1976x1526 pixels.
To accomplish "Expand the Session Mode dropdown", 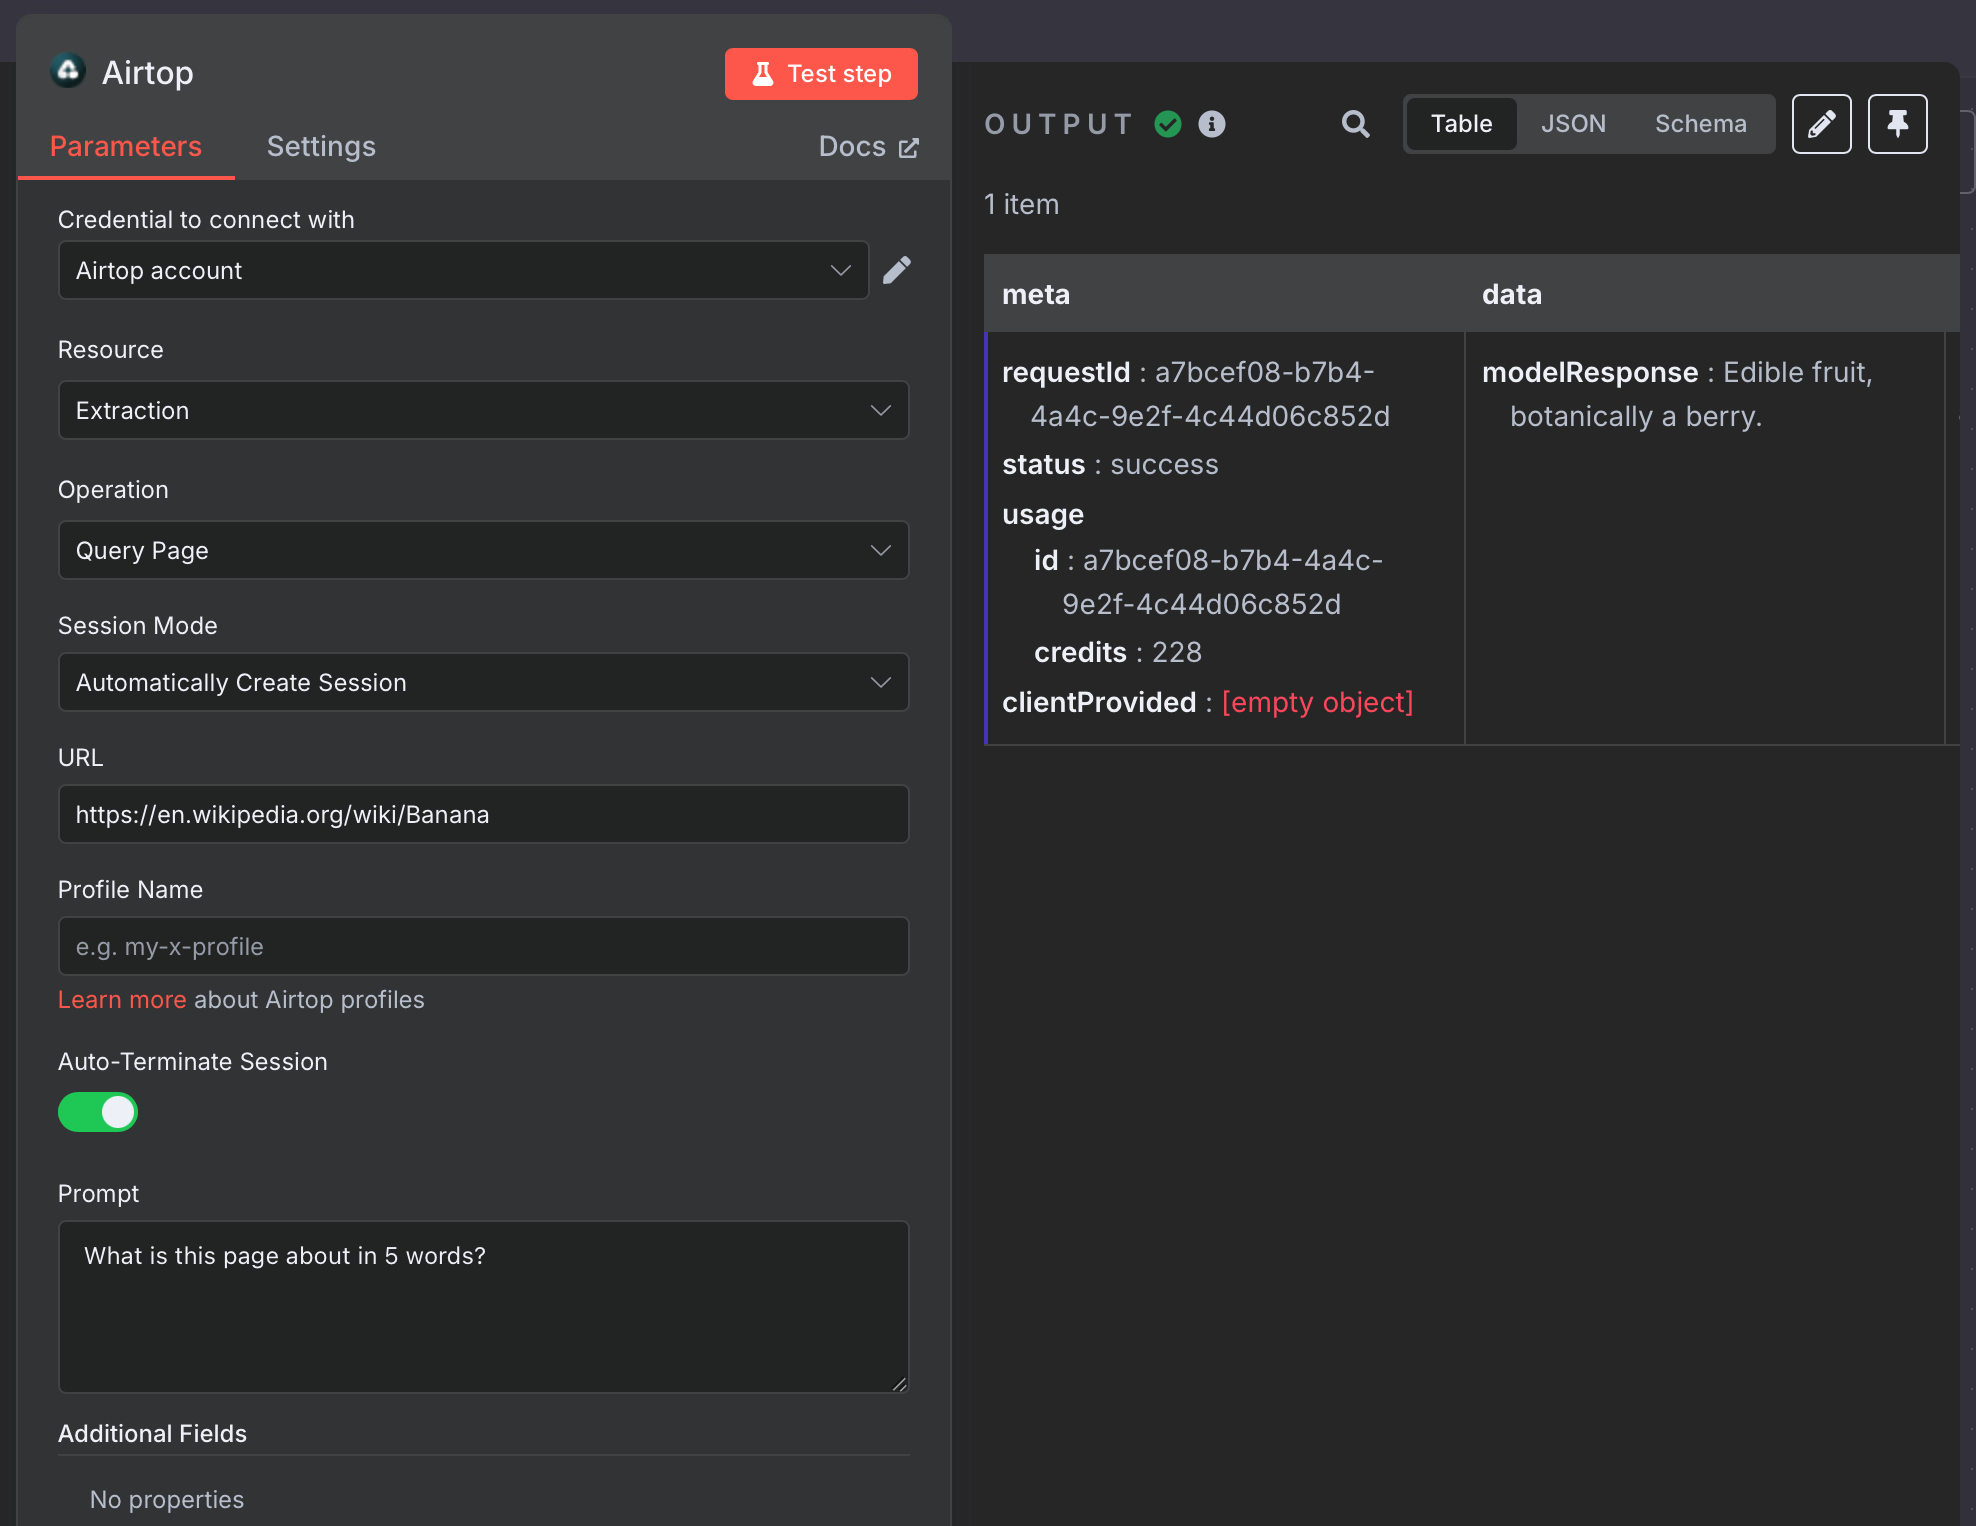I will point(483,682).
